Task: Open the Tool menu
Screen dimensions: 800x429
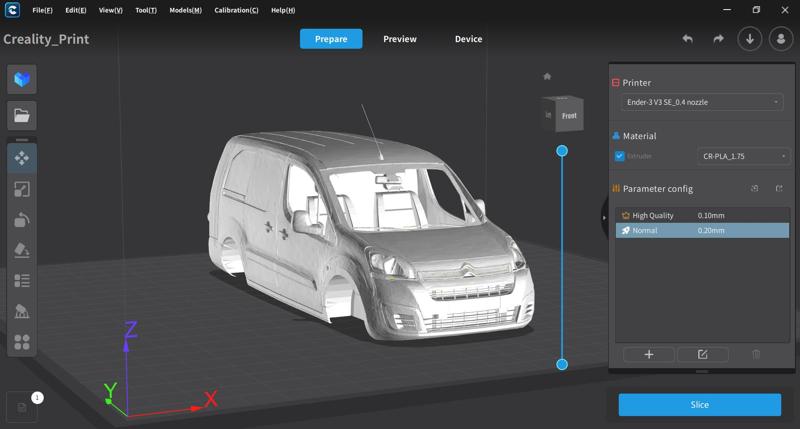Action: (x=146, y=10)
